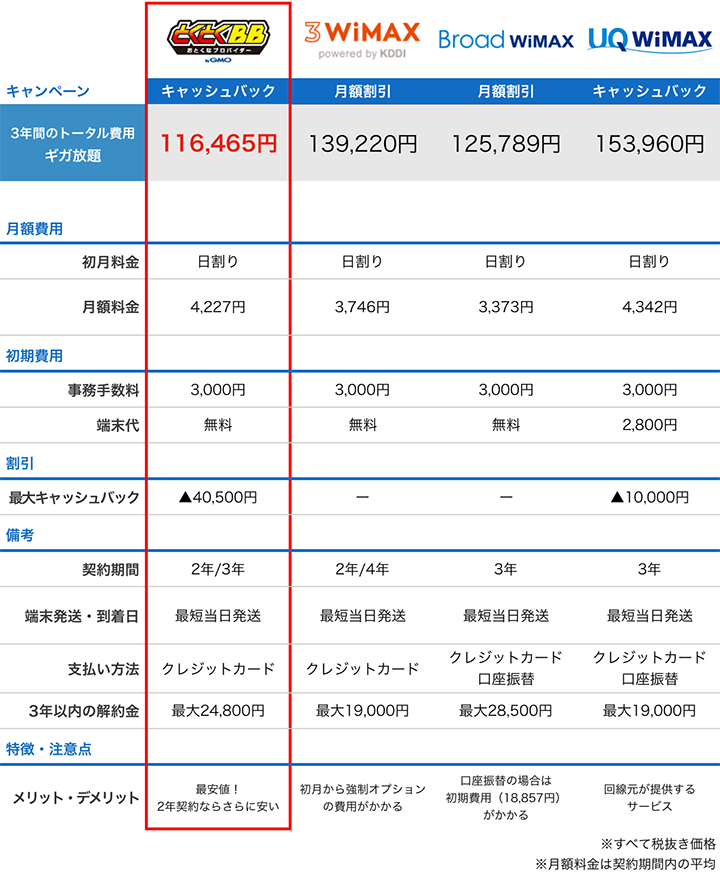Screen dimensions: 720x874
Task: Select the ▲40,500円 cashback value
Action: click(218, 497)
